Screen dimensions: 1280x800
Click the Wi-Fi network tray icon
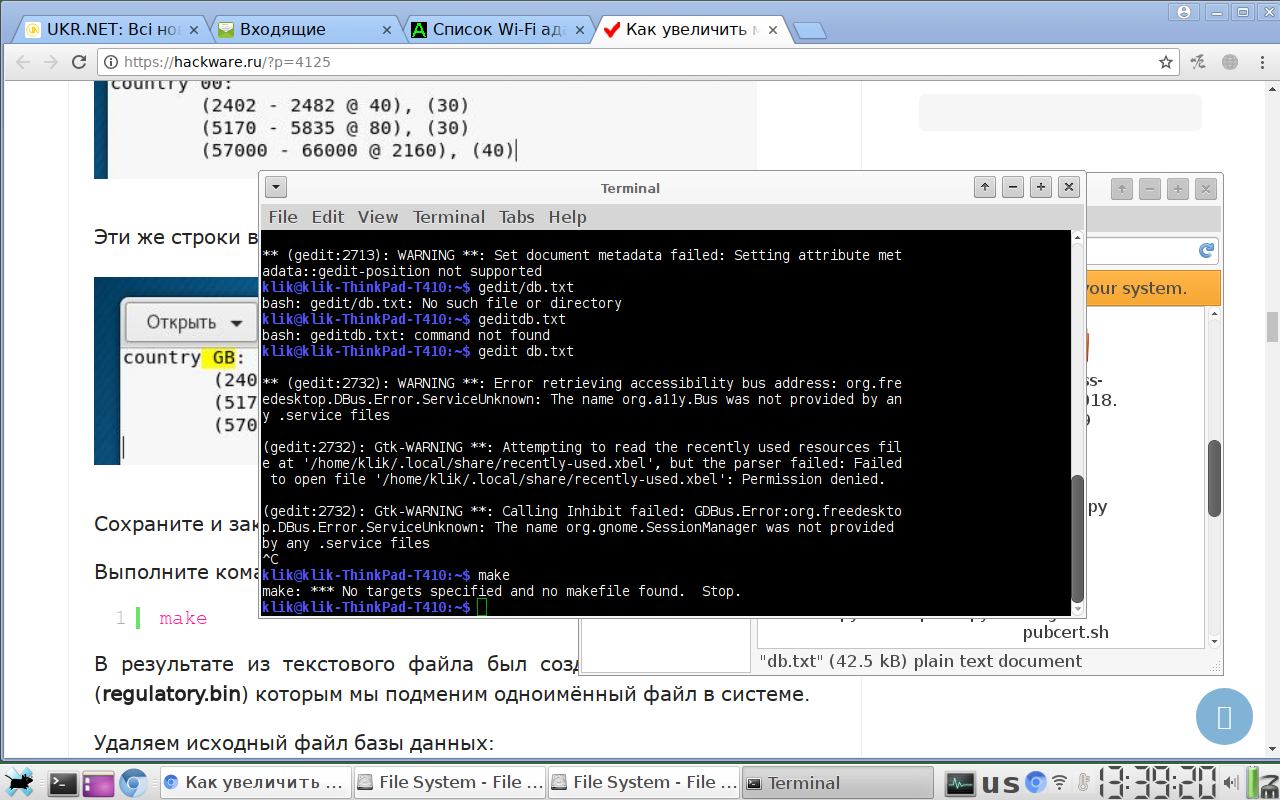click(x=1059, y=782)
